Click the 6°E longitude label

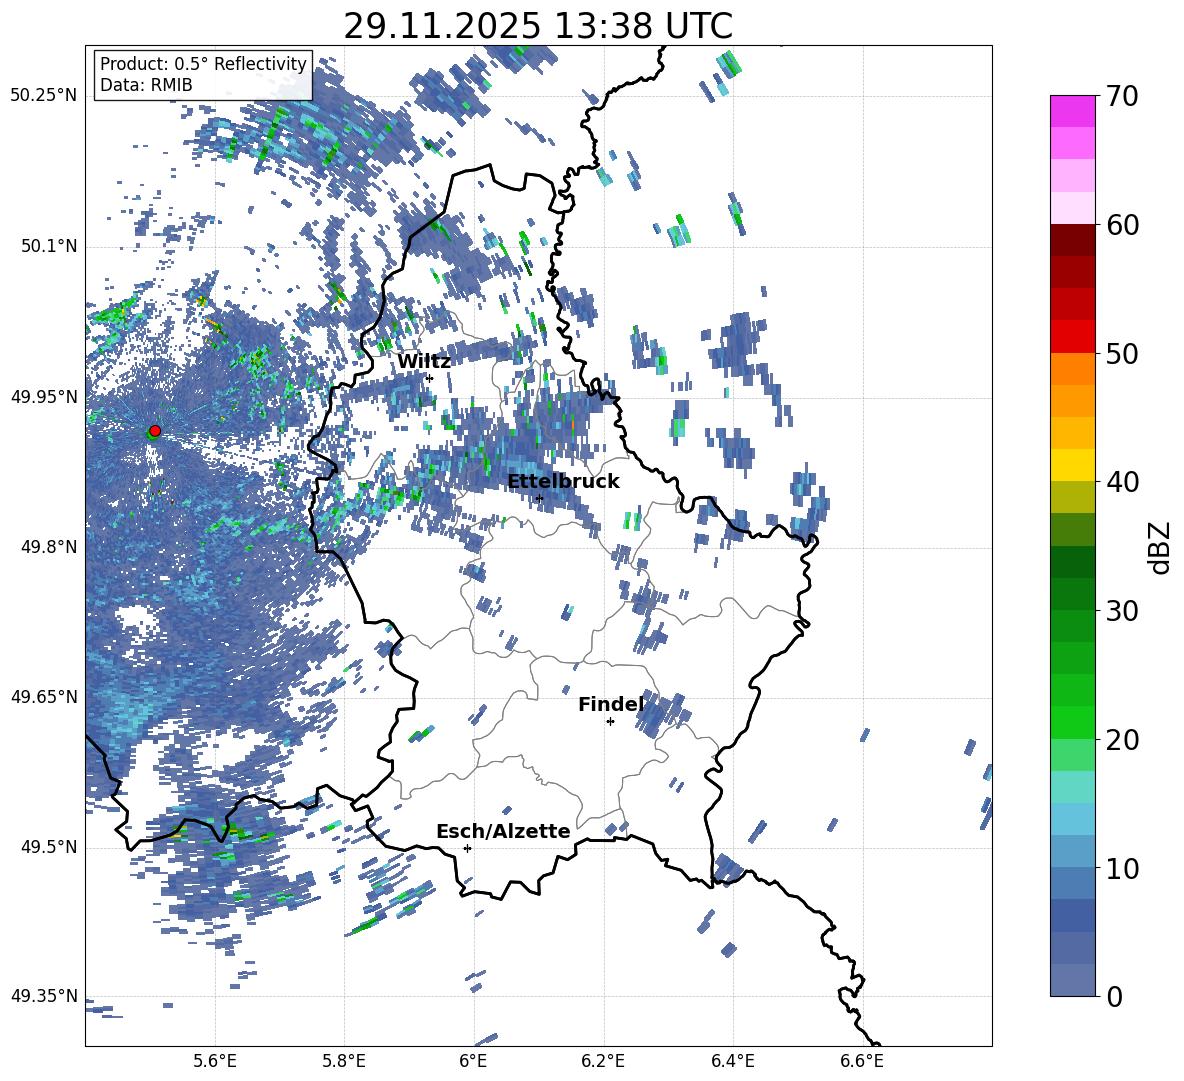pyautogui.click(x=473, y=1061)
